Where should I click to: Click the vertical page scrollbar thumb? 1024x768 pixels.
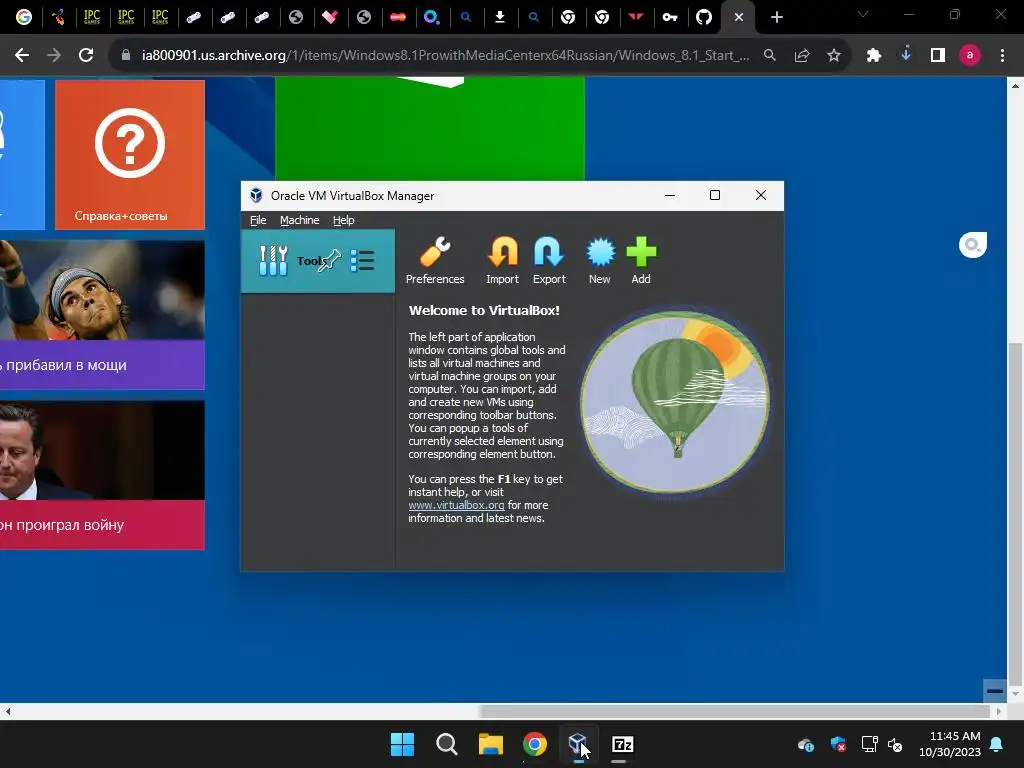point(1014,512)
